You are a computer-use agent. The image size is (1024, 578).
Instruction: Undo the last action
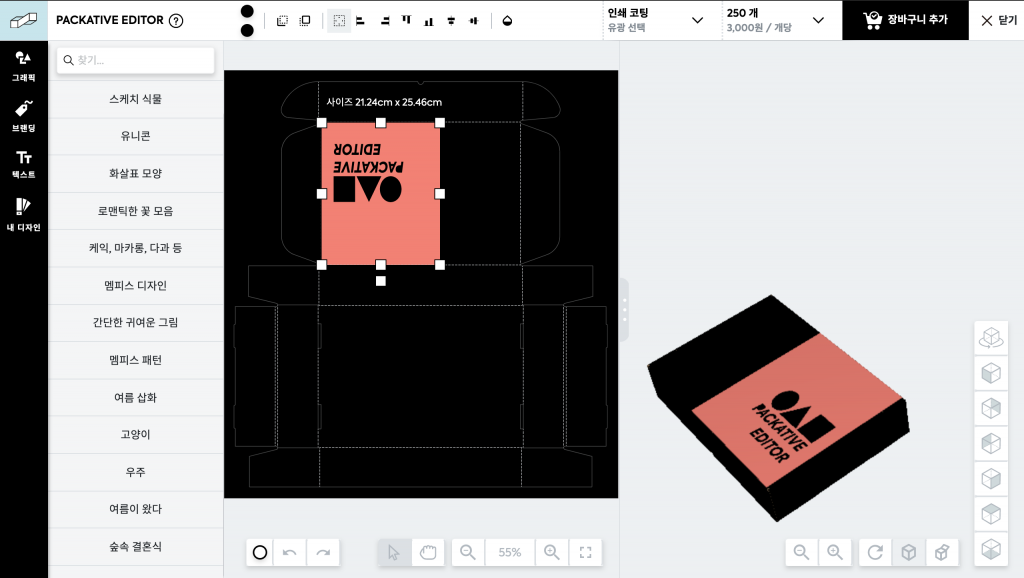(x=289, y=553)
